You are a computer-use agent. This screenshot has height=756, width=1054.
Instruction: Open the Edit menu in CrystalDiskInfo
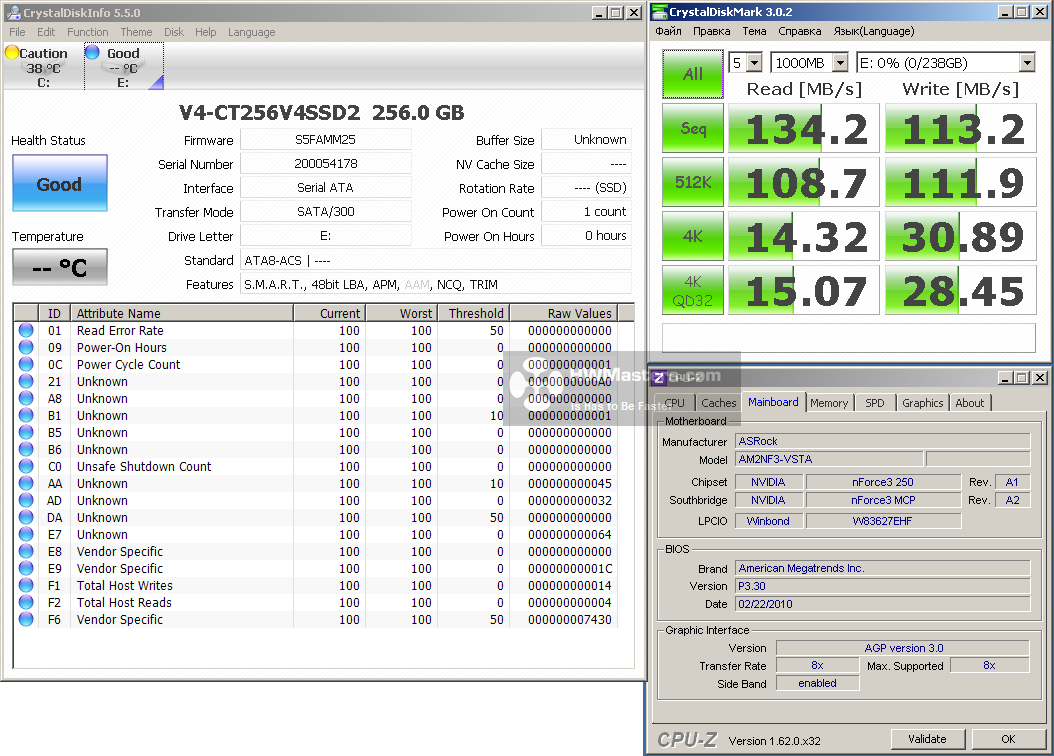[46, 32]
